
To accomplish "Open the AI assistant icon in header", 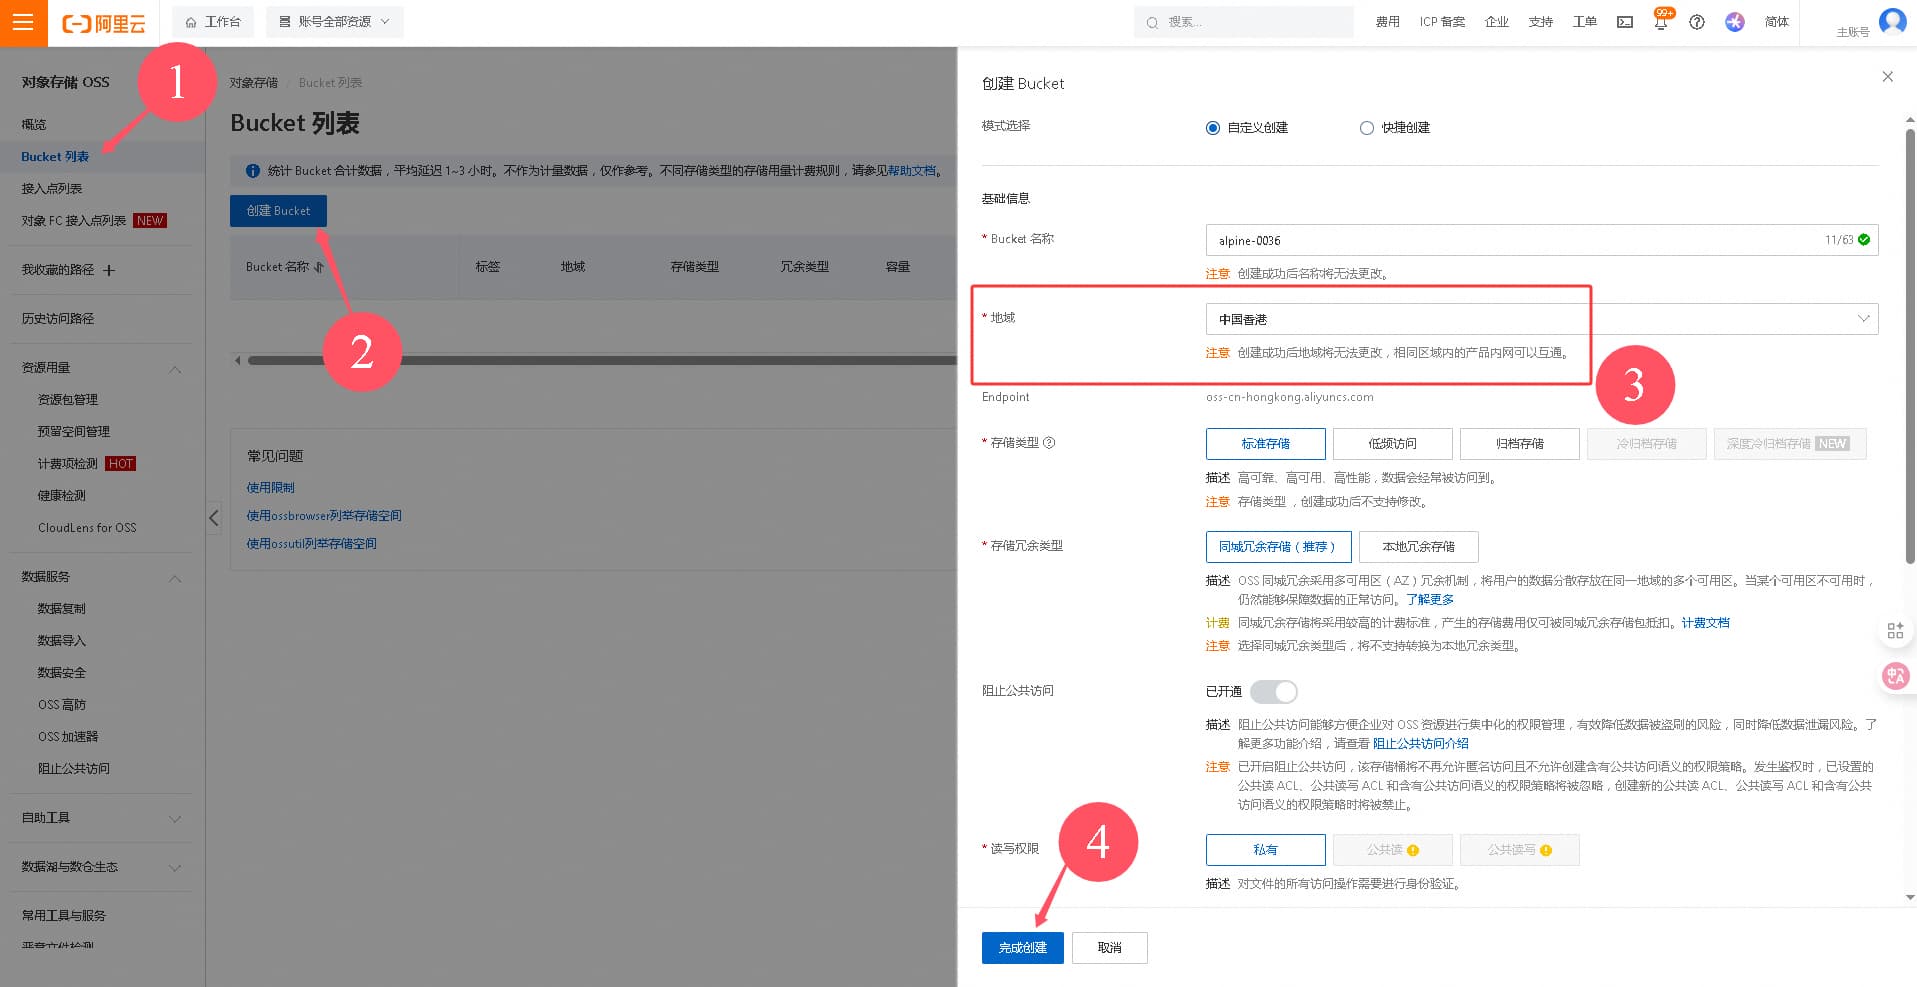I will [1735, 22].
